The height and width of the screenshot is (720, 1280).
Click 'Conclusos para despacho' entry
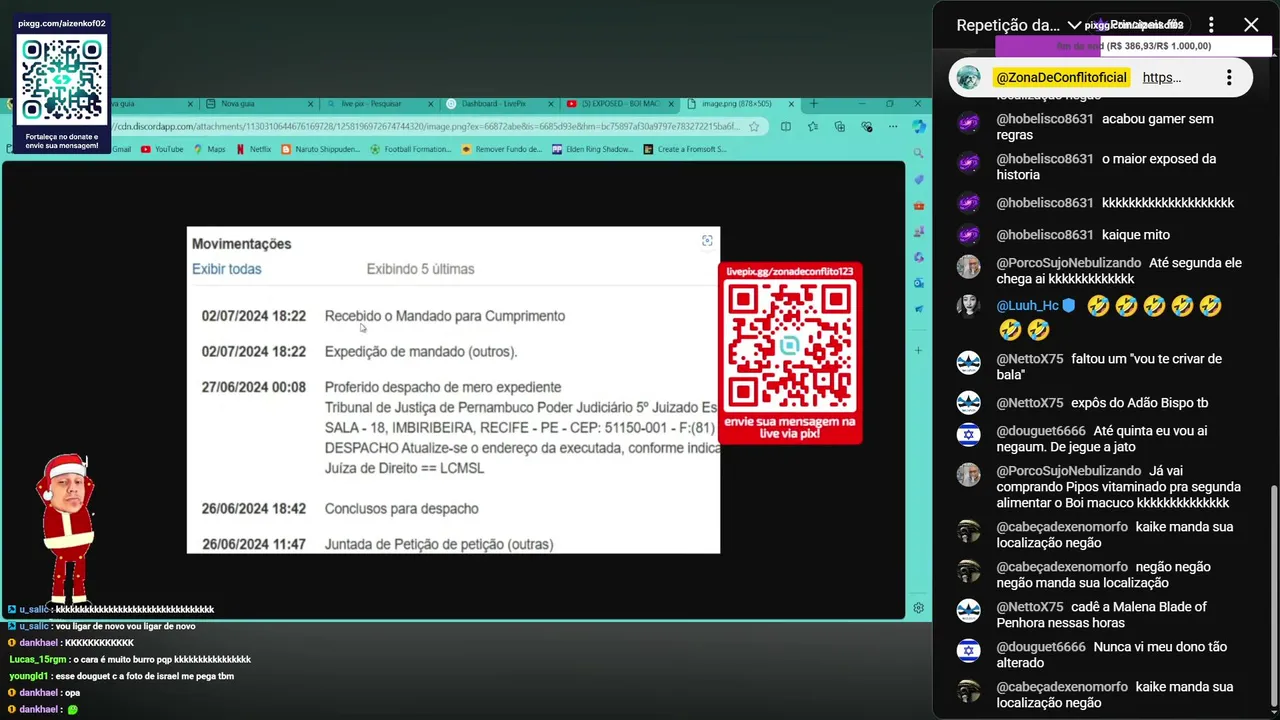click(x=402, y=509)
